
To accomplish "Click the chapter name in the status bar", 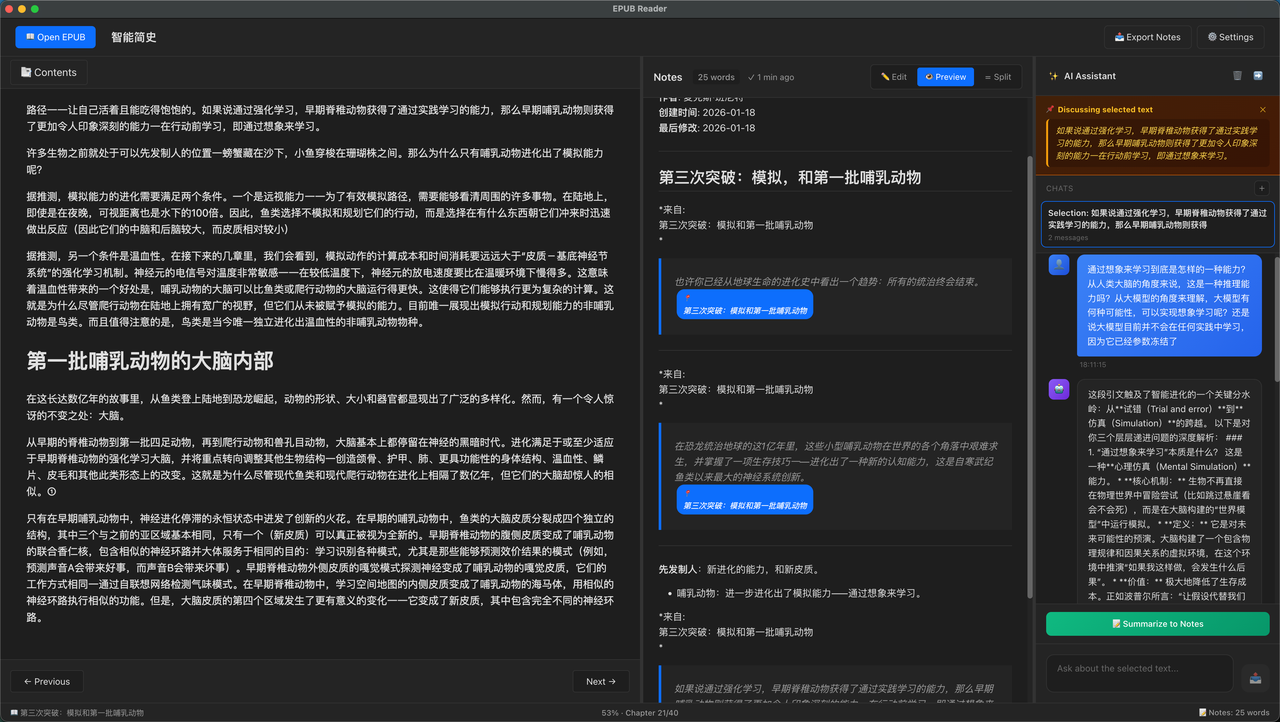I will click(x=77, y=713).
